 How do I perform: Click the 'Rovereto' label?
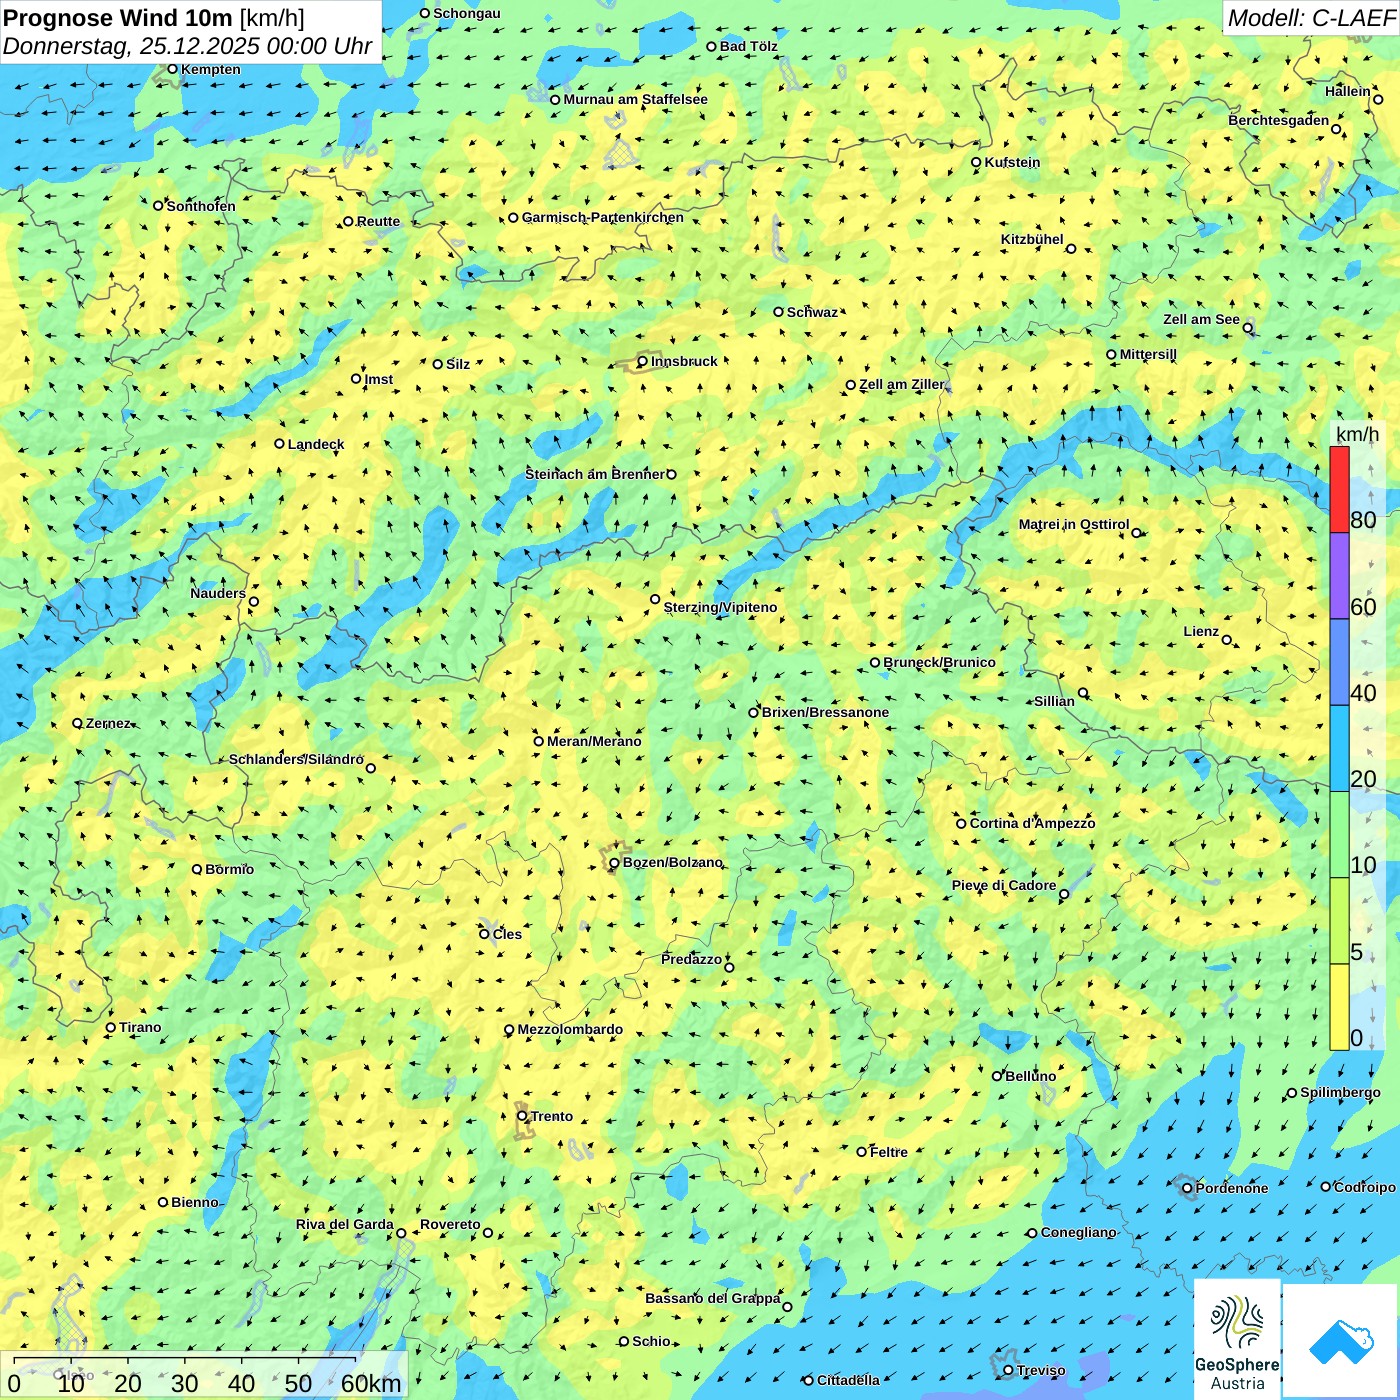[x=451, y=1224]
